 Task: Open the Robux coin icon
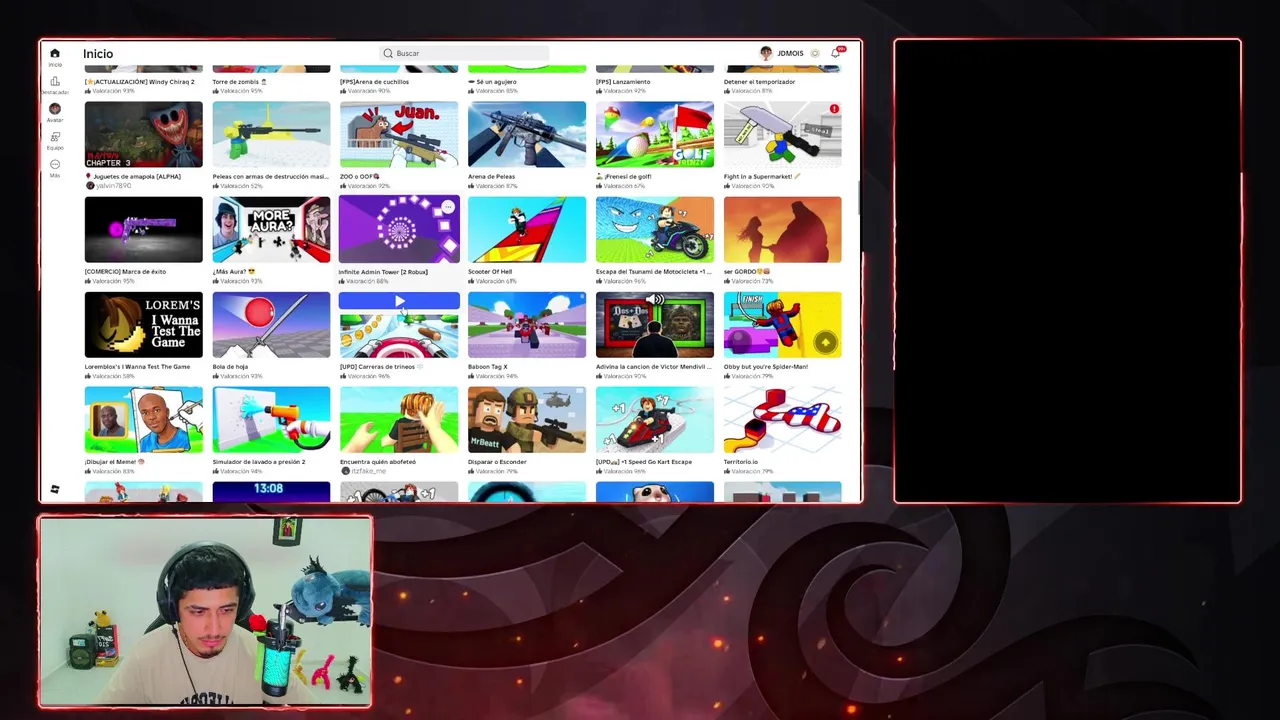coord(815,53)
